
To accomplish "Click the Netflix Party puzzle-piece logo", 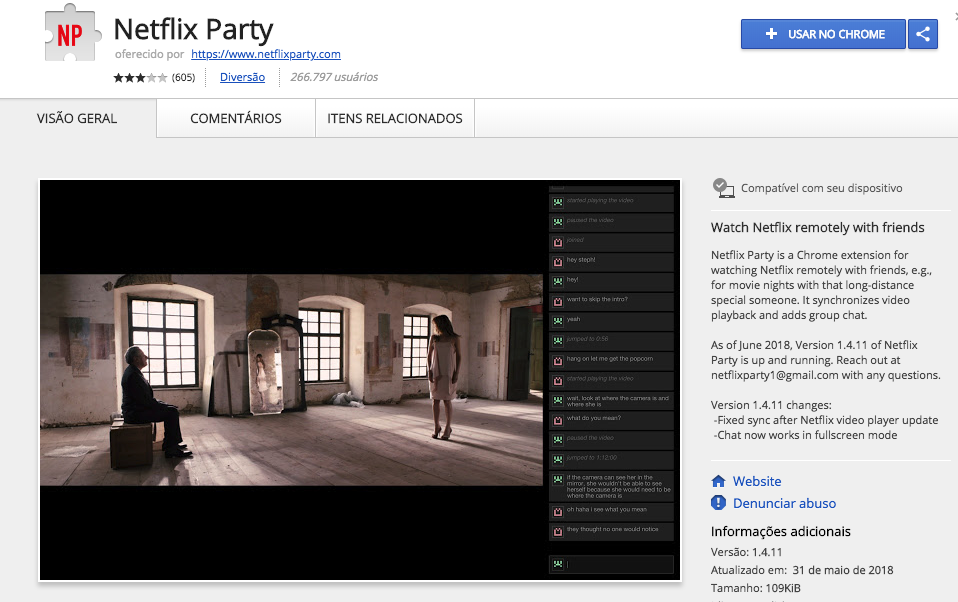I will [69, 37].
